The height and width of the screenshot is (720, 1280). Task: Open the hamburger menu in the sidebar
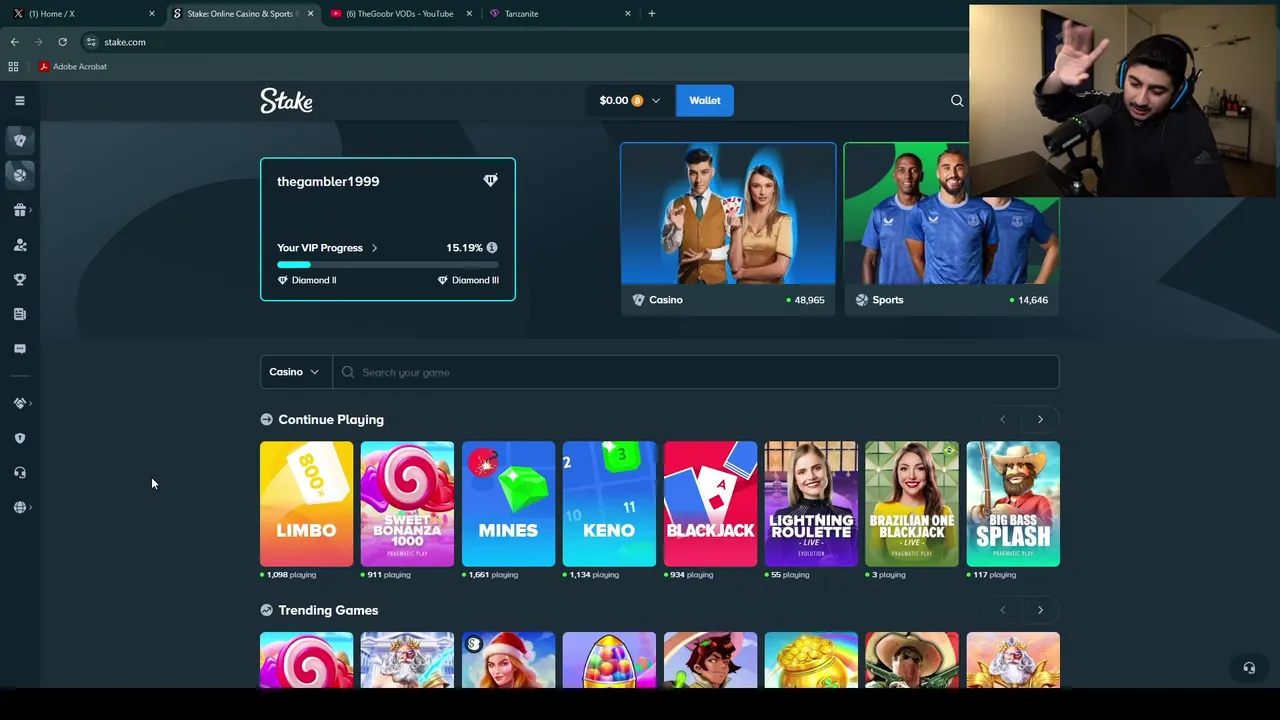point(19,100)
